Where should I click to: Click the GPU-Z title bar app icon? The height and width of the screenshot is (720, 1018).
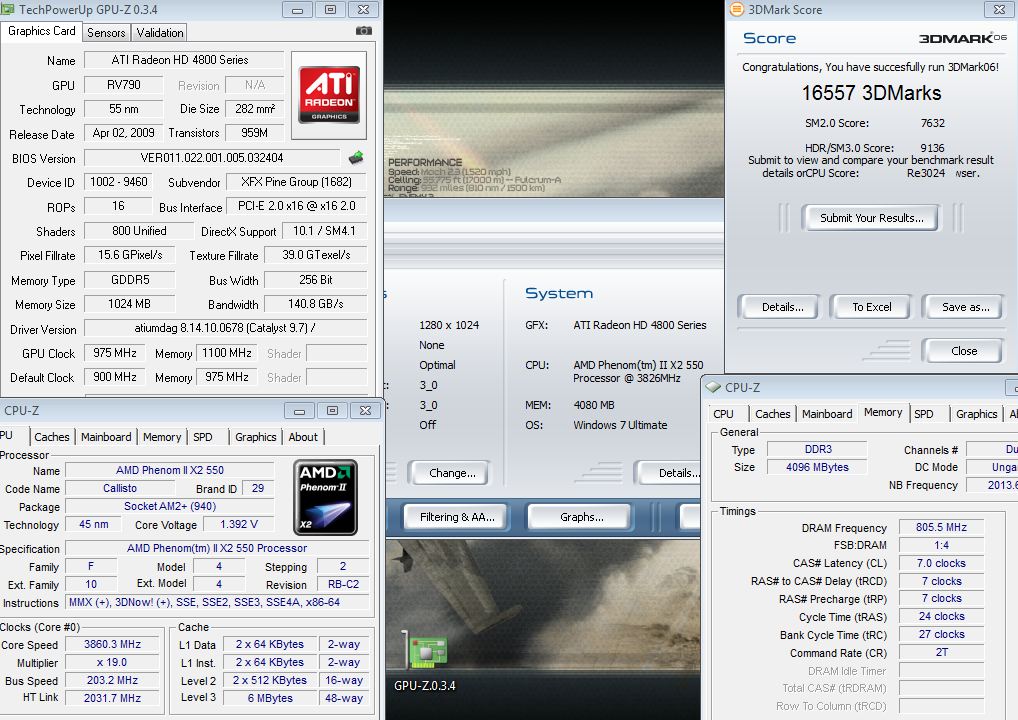7,9
